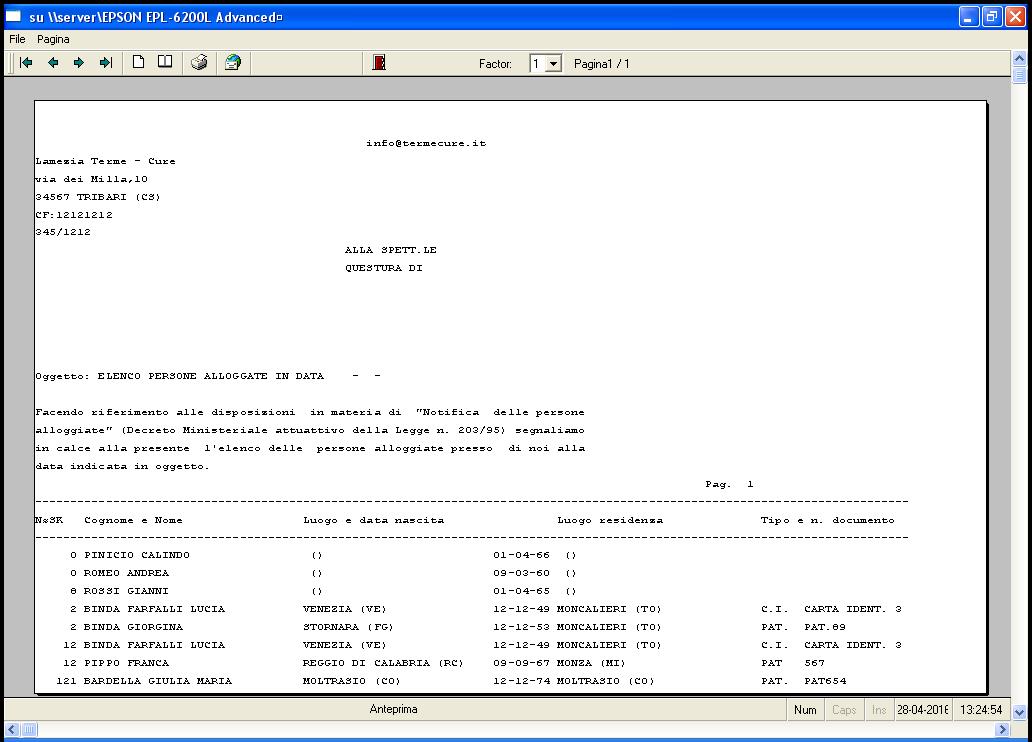Click the 'via dei Milla,10' address line
Viewport: 1032px width, 742px height.
point(91,179)
